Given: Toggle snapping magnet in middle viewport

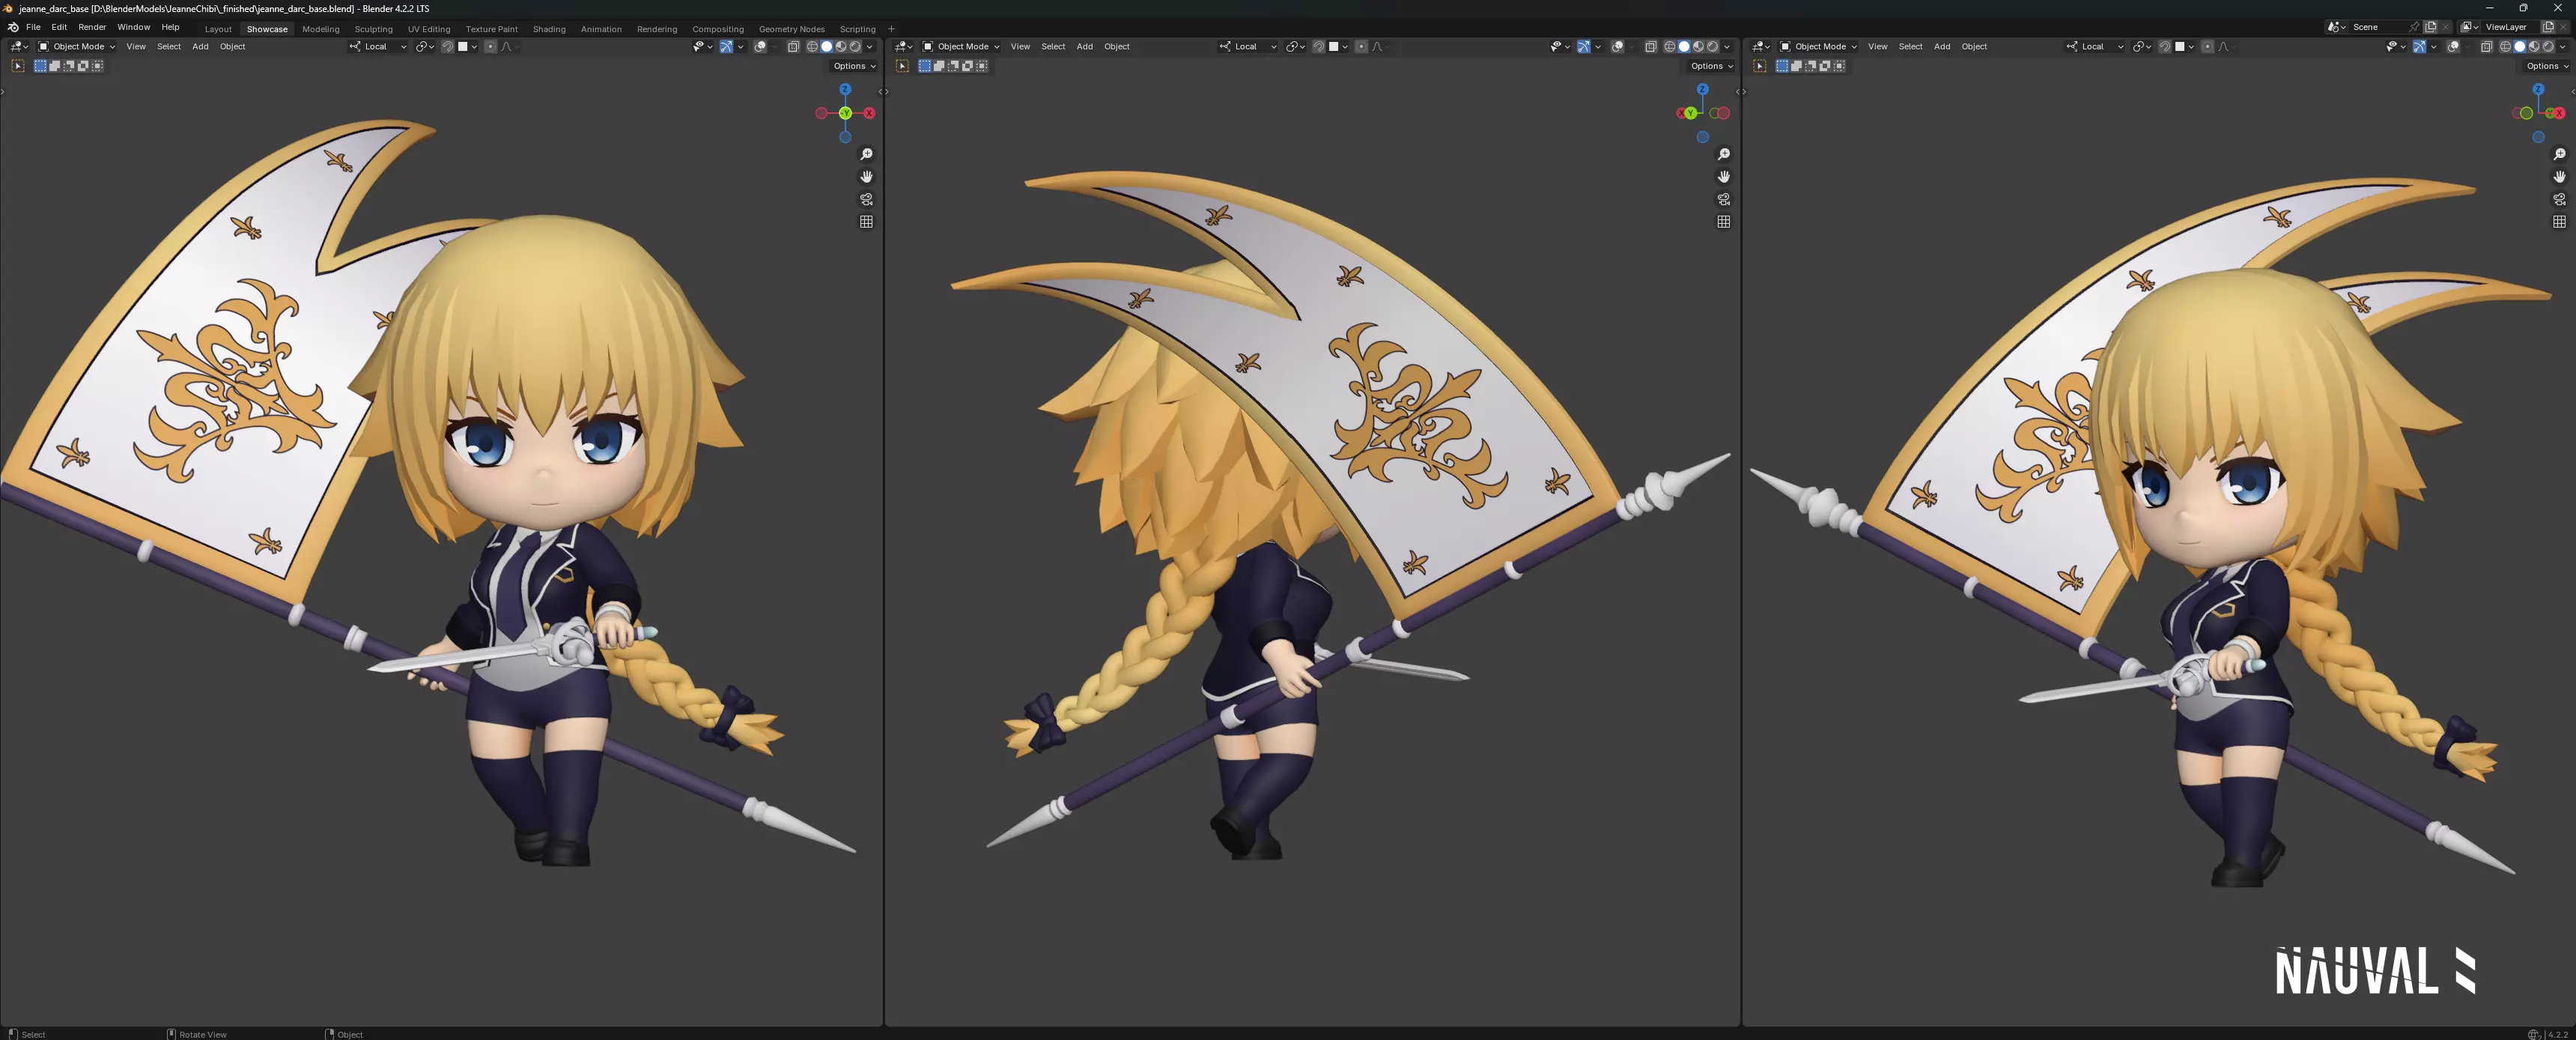Looking at the screenshot, I should 1318,46.
